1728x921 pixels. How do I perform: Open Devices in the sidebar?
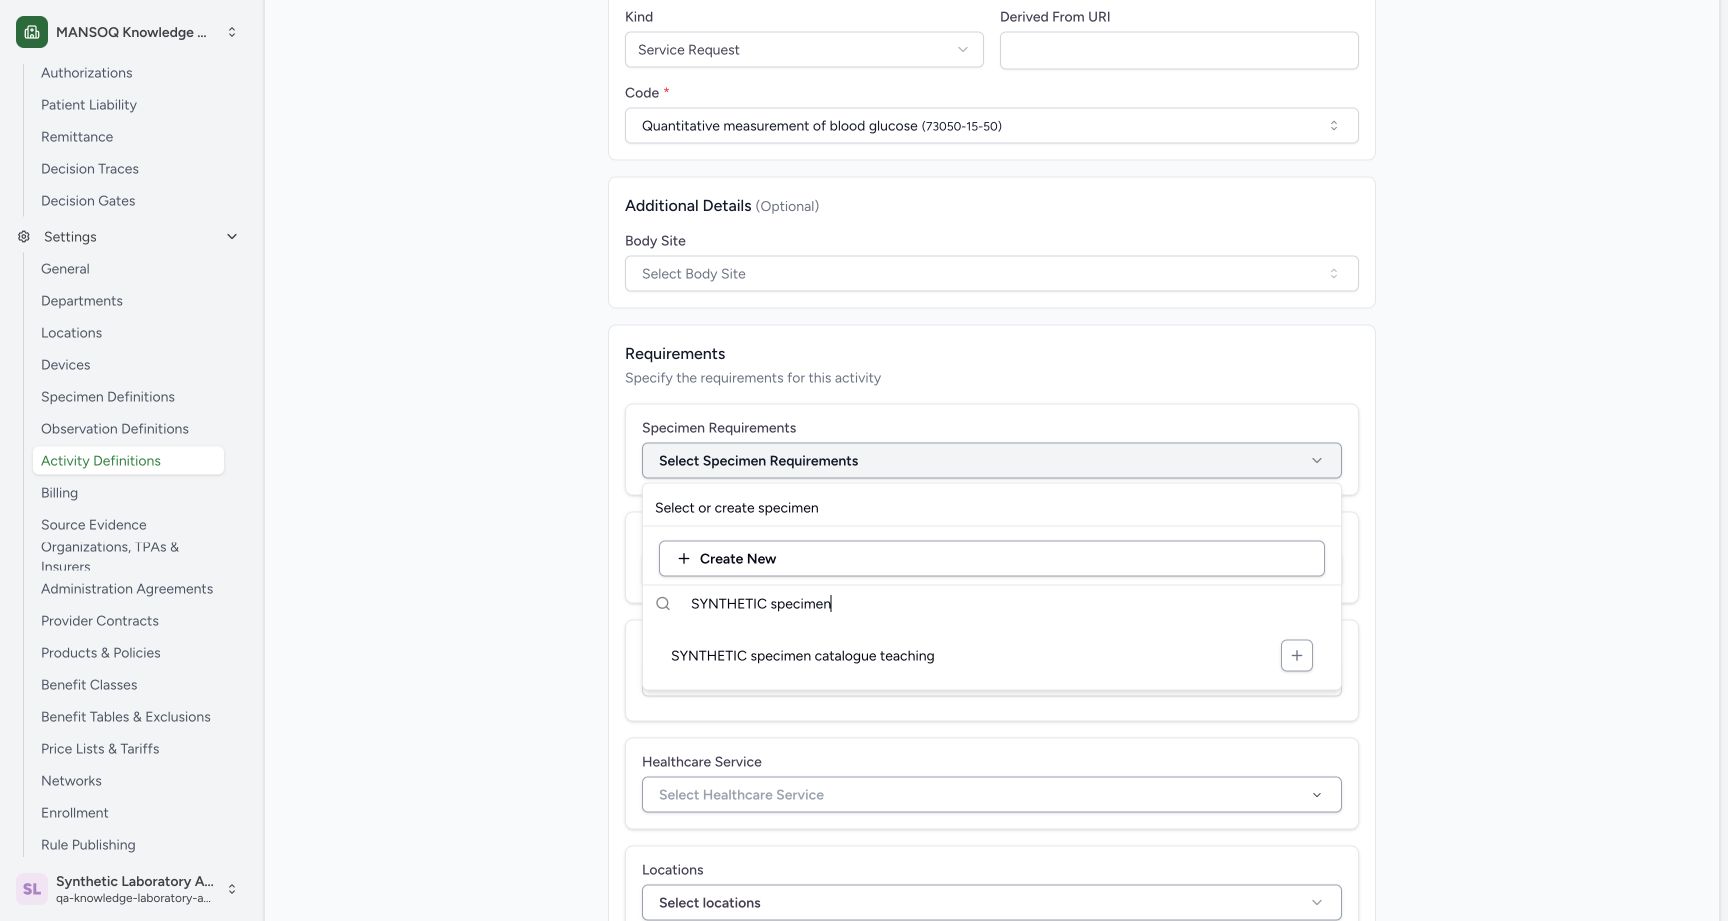tap(66, 365)
